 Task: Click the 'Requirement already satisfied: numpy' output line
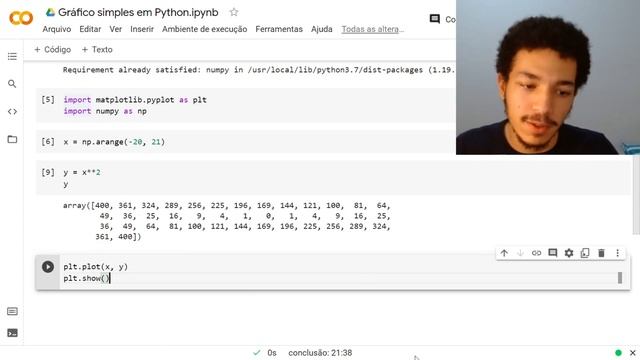point(259,70)
